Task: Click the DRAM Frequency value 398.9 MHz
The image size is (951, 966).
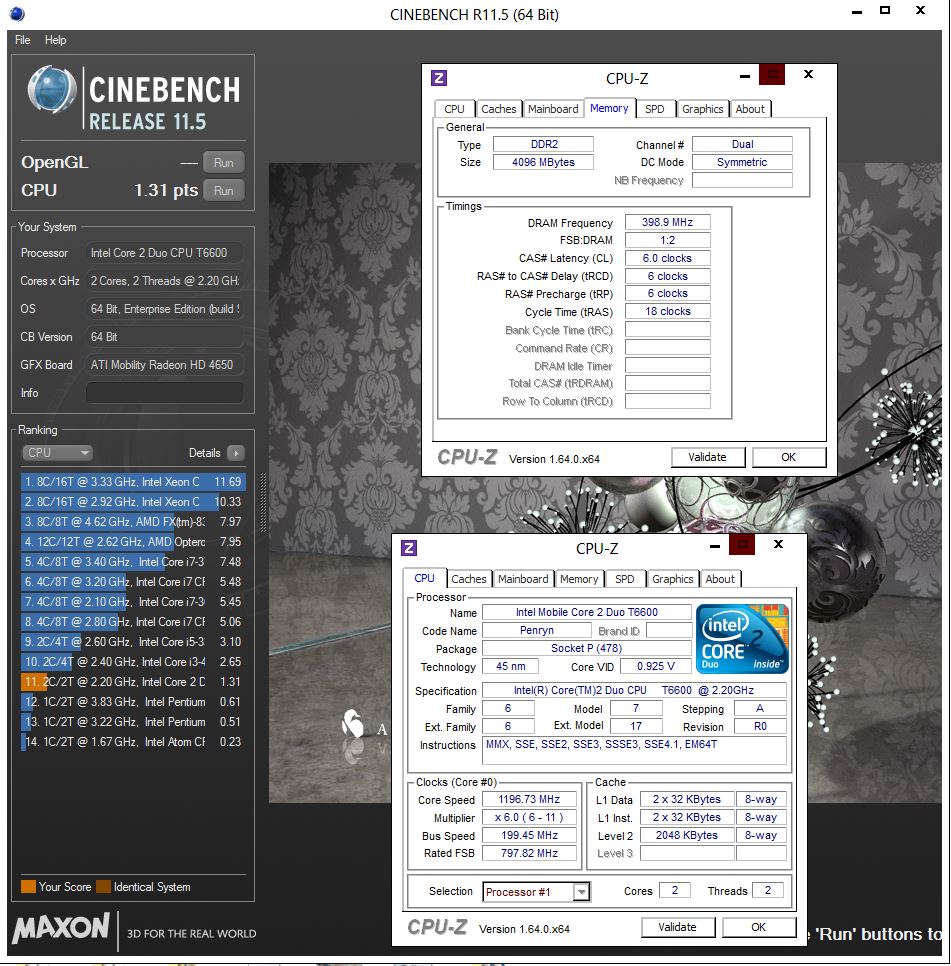Action: coord(668,222)
